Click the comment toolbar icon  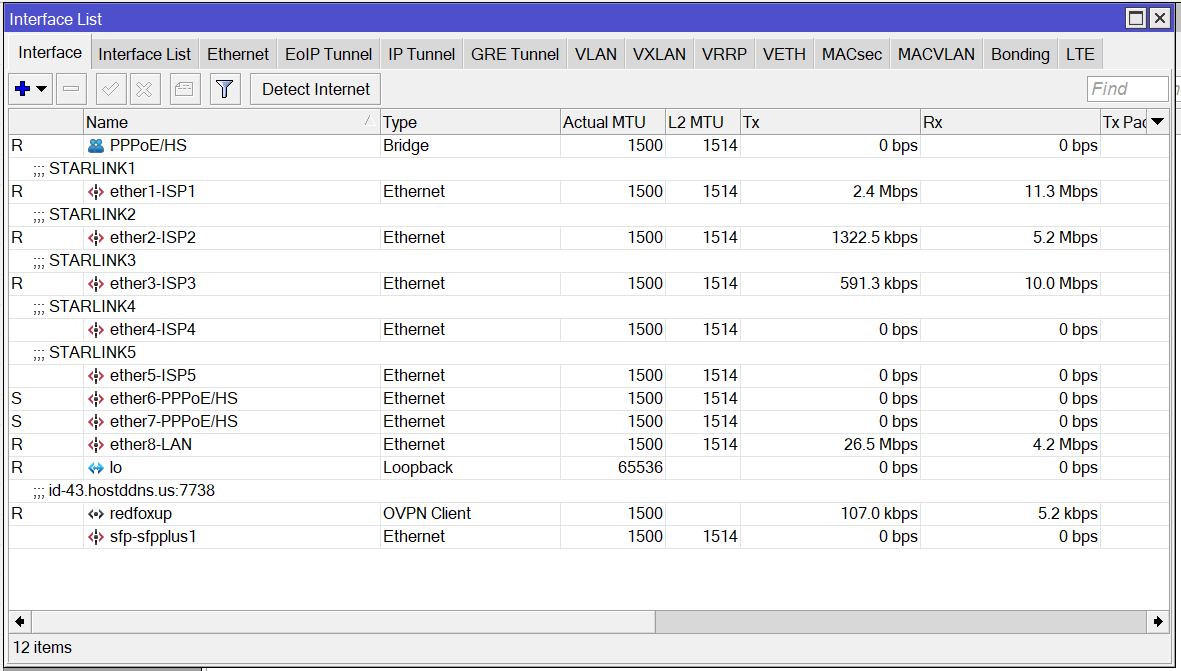tap(184, 89)
